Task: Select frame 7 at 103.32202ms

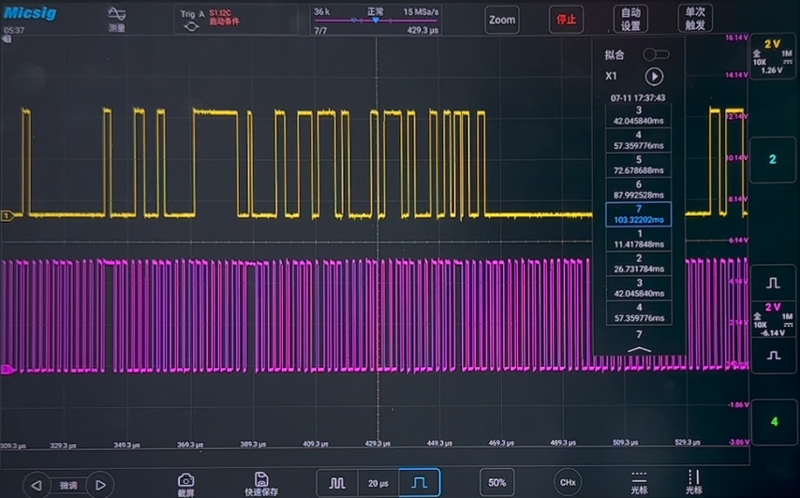Action: point(639,213)
